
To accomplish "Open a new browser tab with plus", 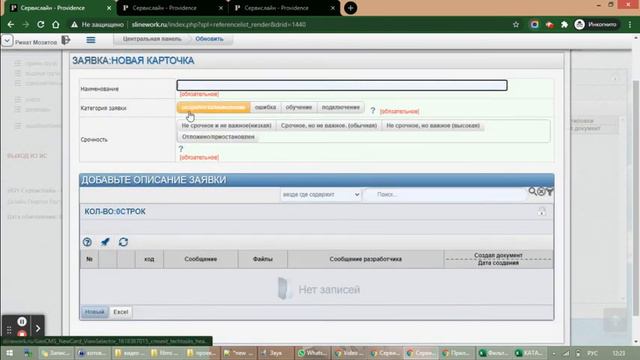I will click(350, 8).
